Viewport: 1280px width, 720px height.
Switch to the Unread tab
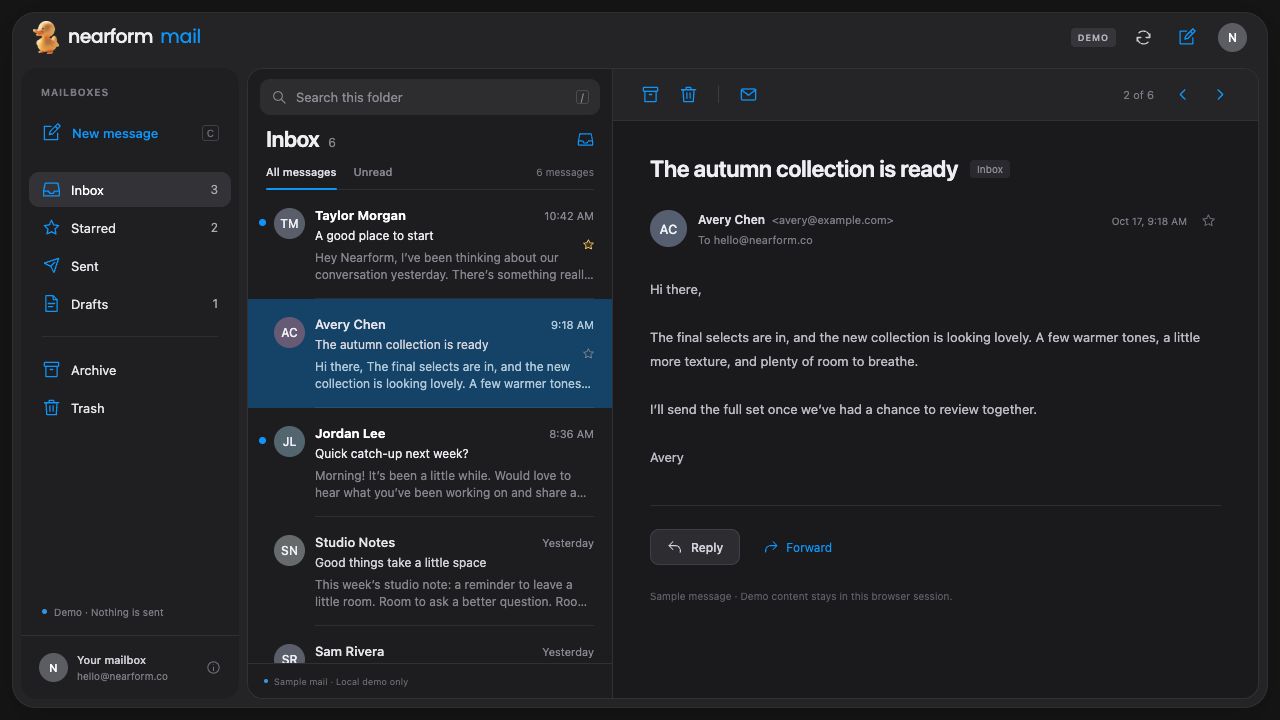click(372, 172)
